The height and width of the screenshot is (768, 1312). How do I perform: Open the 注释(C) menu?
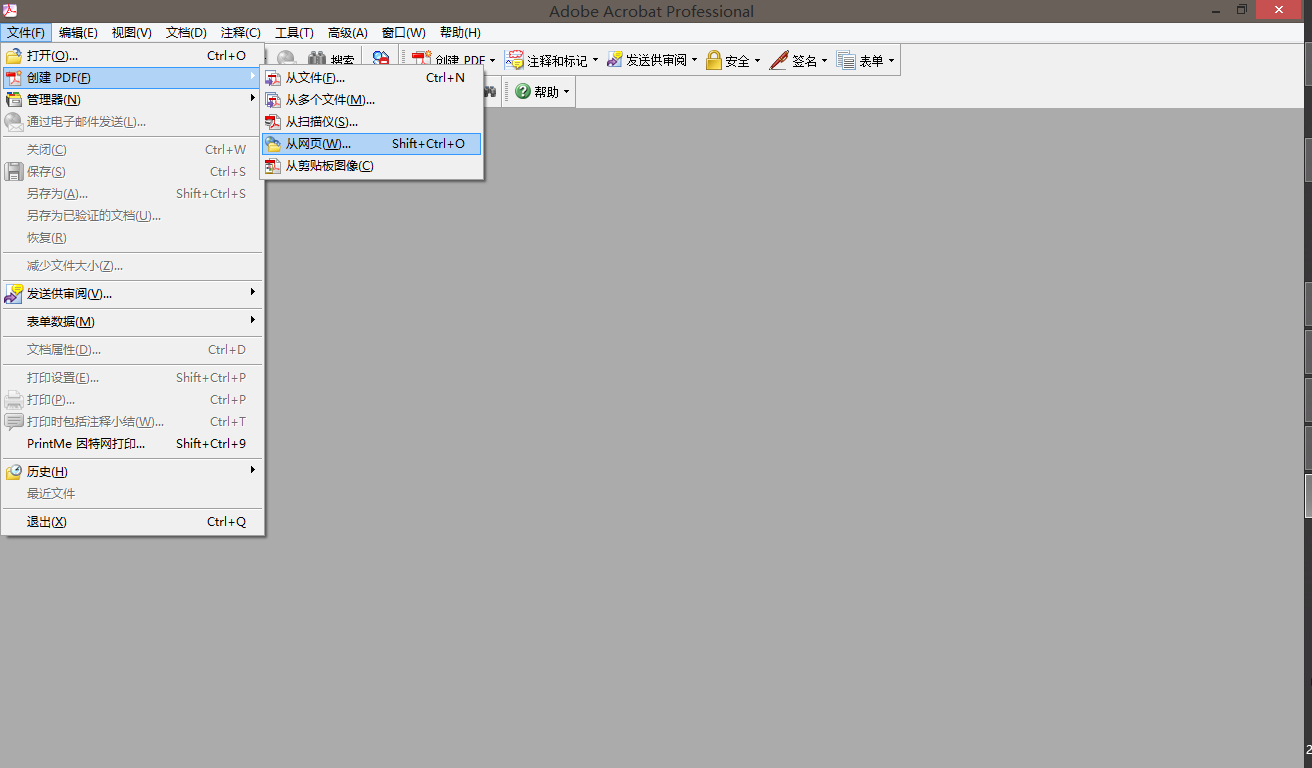click(241, 33)
